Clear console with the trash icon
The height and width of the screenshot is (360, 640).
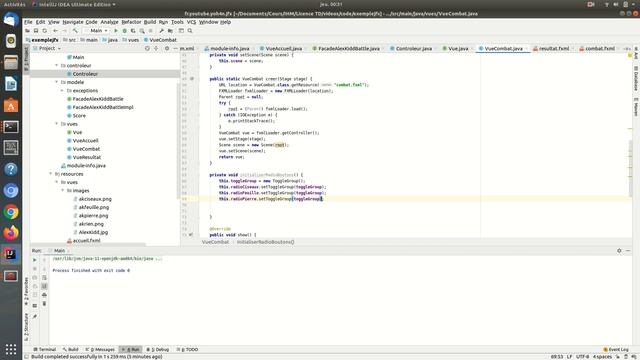(x=44, y=304)
